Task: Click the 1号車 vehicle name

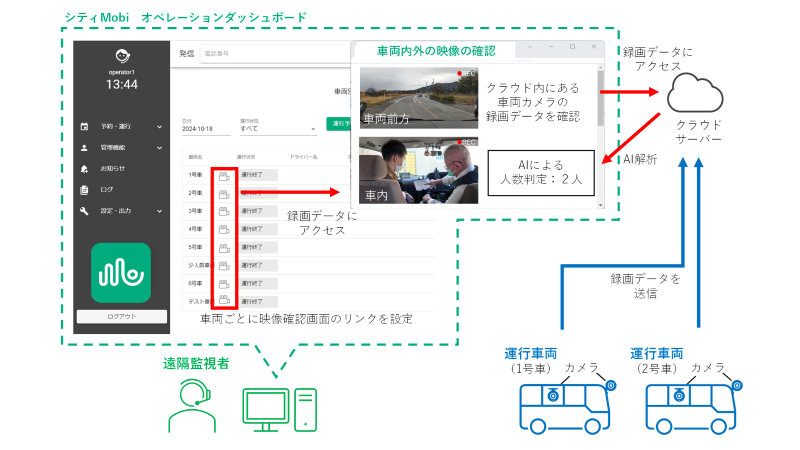Action: coord(195,175)
